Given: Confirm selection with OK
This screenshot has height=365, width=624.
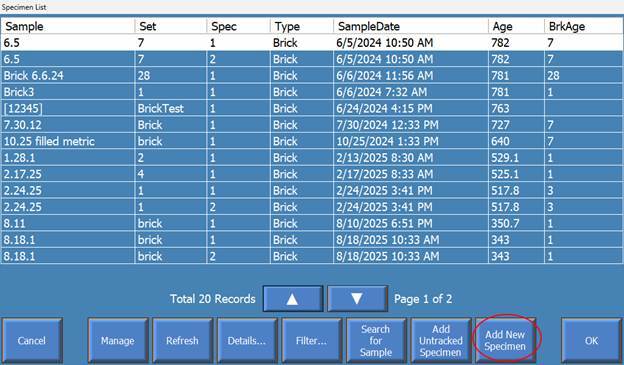Looking at the screenshot, I should click(x=591, y=340).
